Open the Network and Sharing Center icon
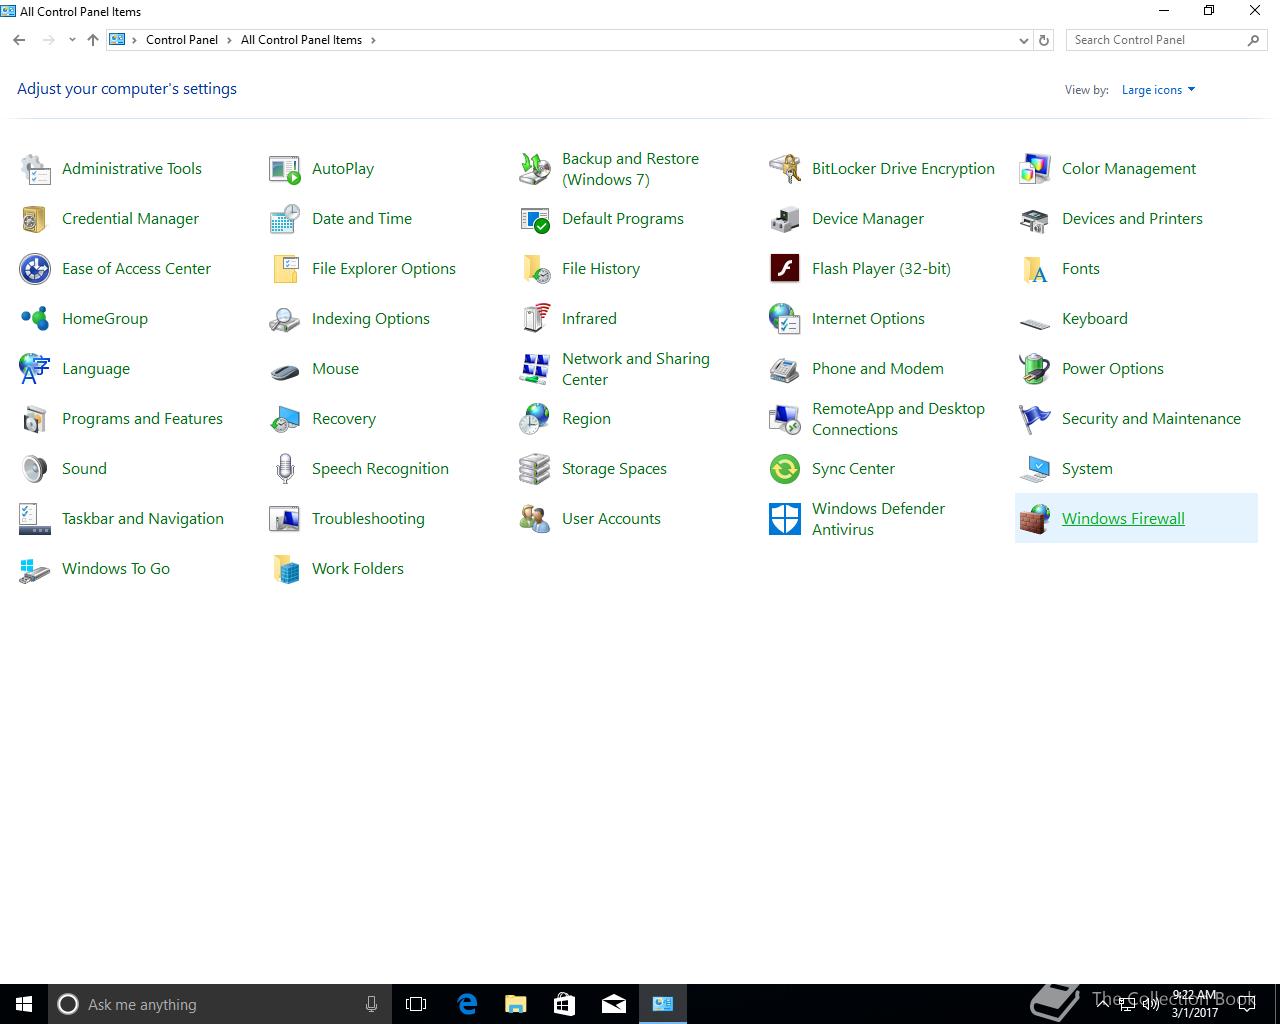Screen dimensions: 1280x1024 tap(535, 369)
